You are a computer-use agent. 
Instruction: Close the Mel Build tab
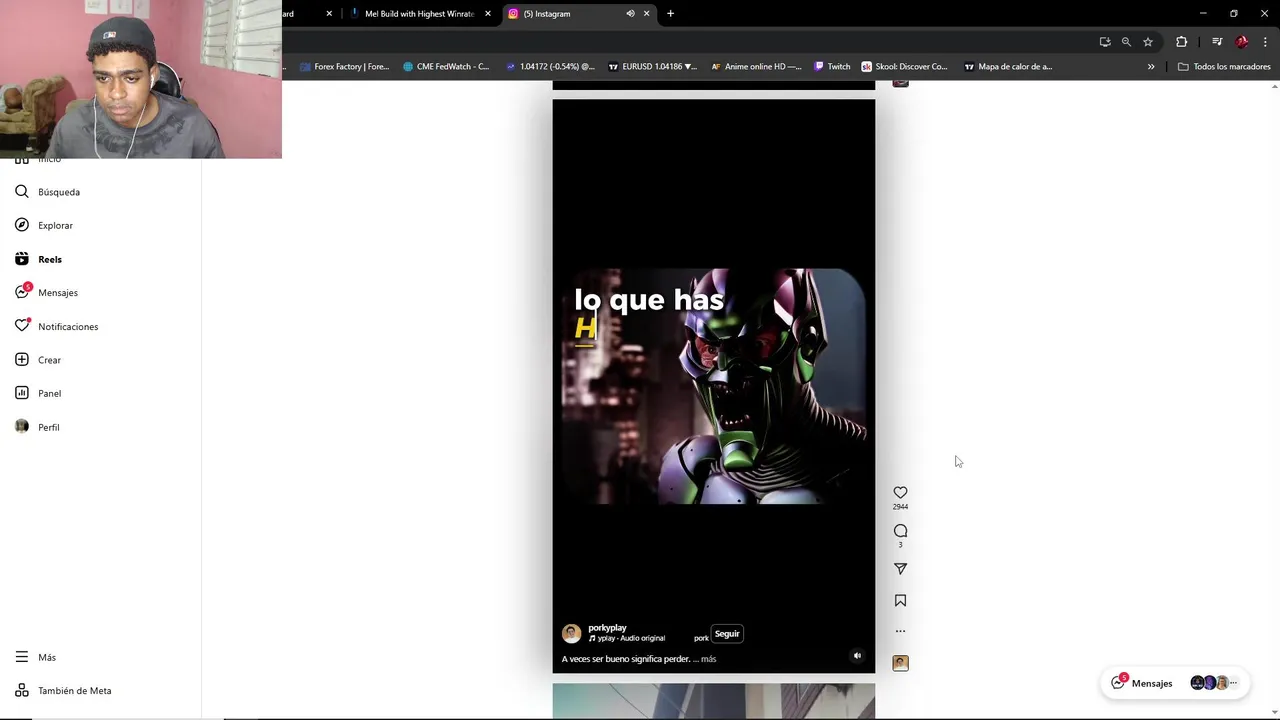[488, 14]
